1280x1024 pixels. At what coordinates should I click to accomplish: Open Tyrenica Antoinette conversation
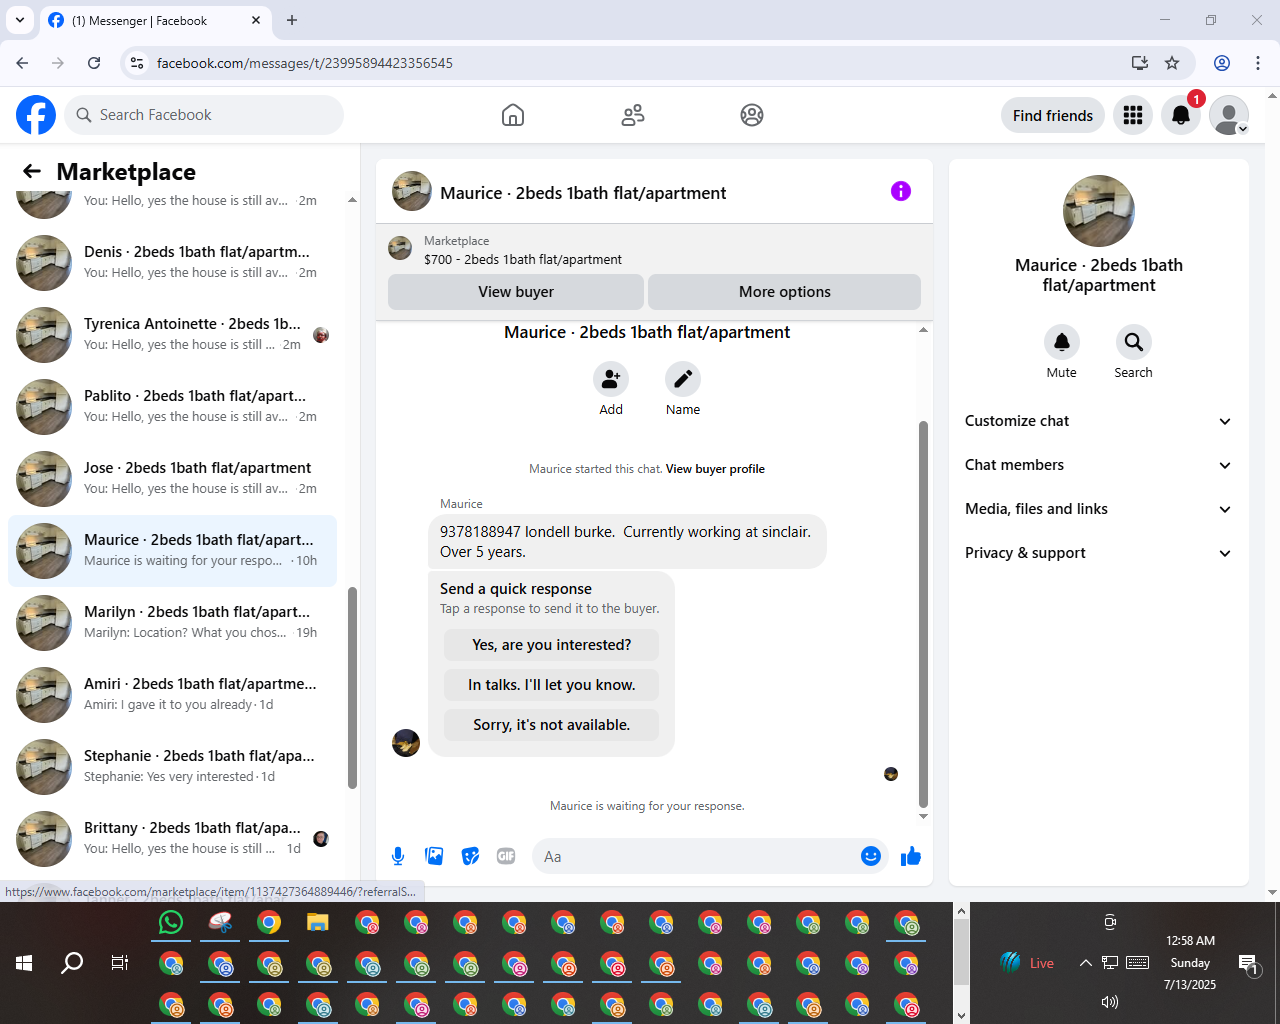[x=172, y=334]
